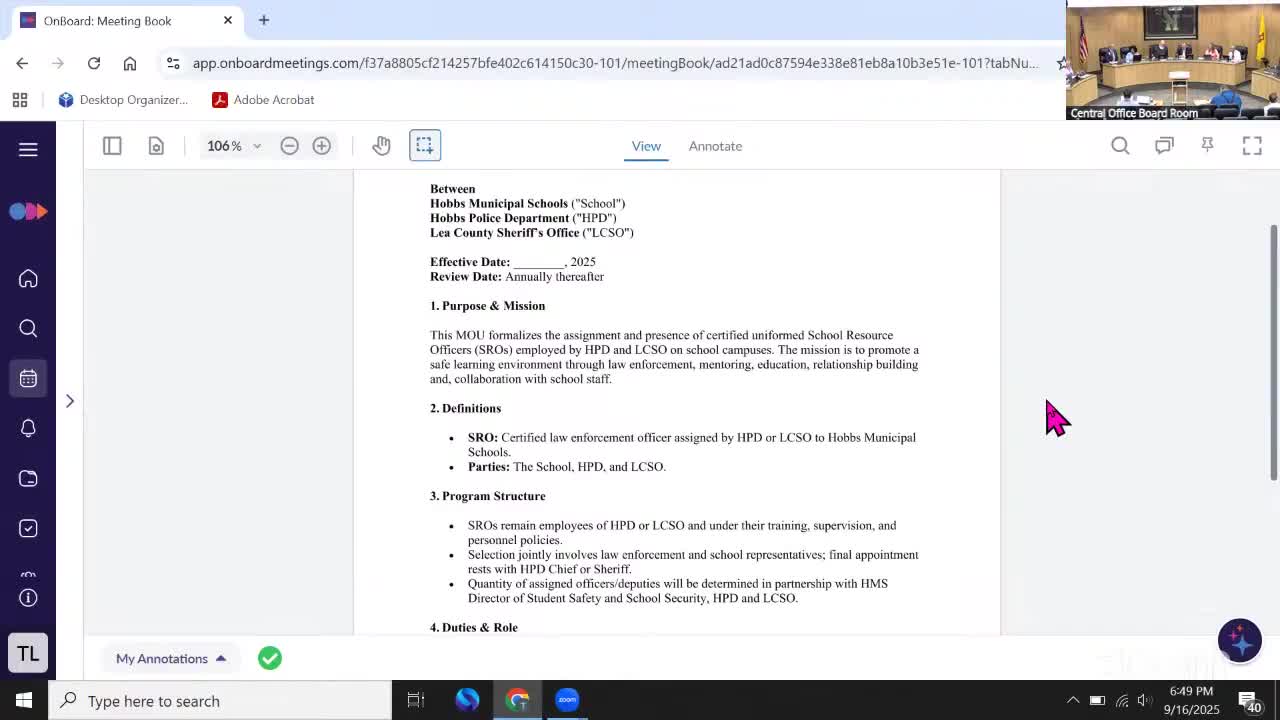The height and width of the screenshot is (720, 1280).
Task: Show hidden system tray icons
Action: [x=1073, y=700]
